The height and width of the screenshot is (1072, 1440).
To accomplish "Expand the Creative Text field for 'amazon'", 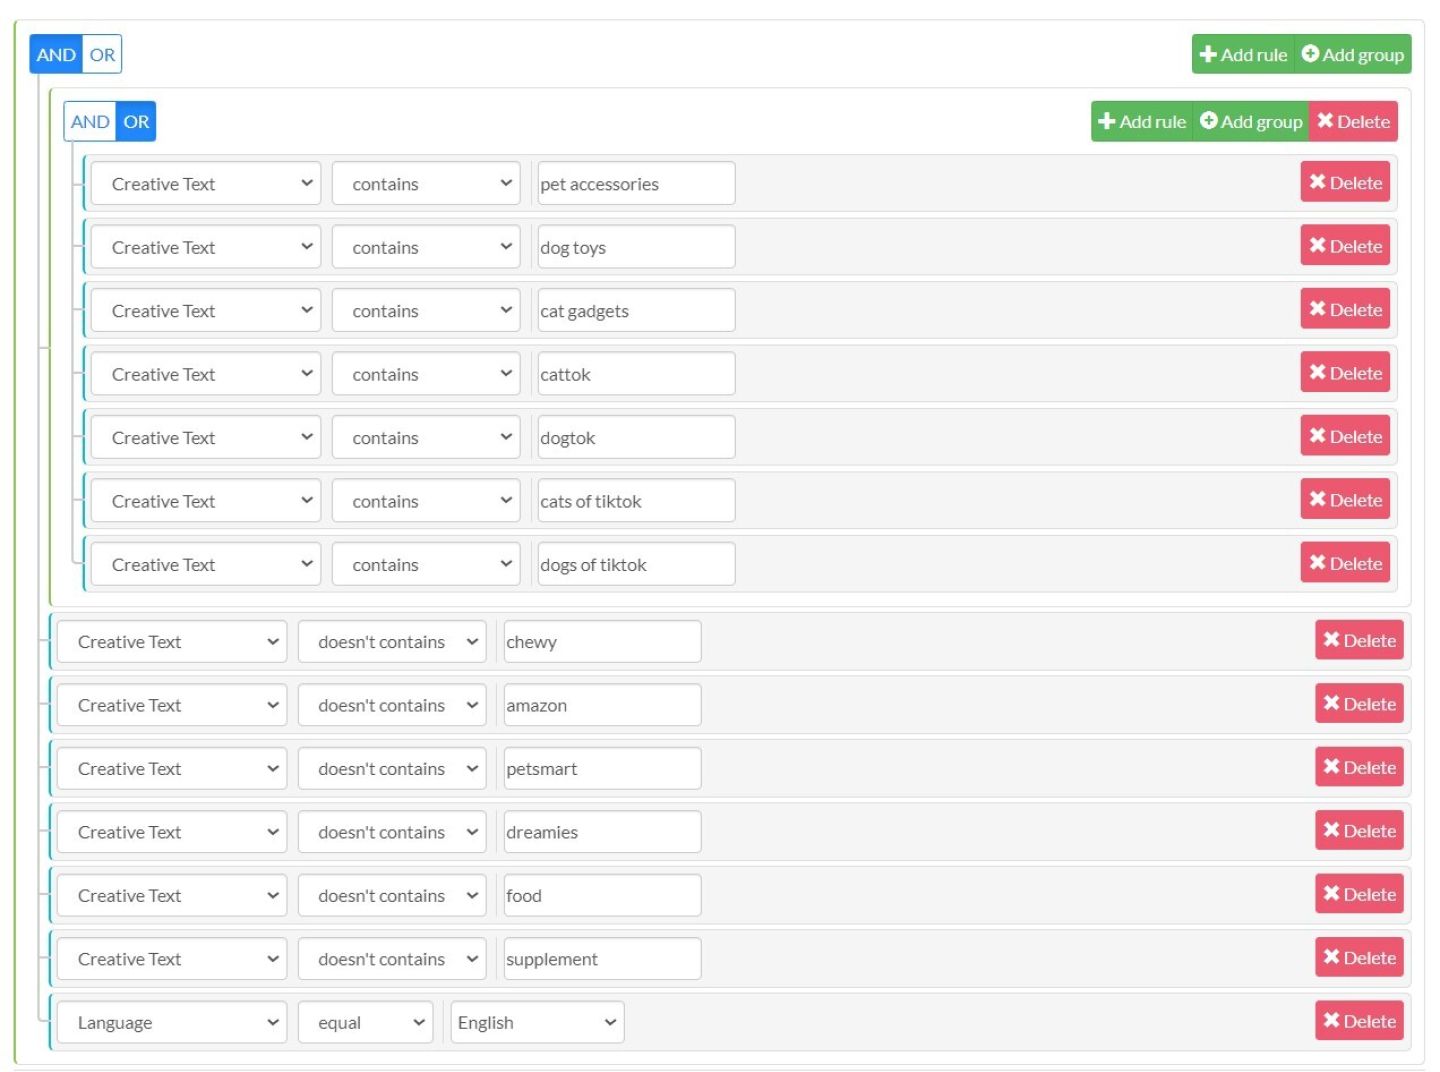I will point(172,705).
